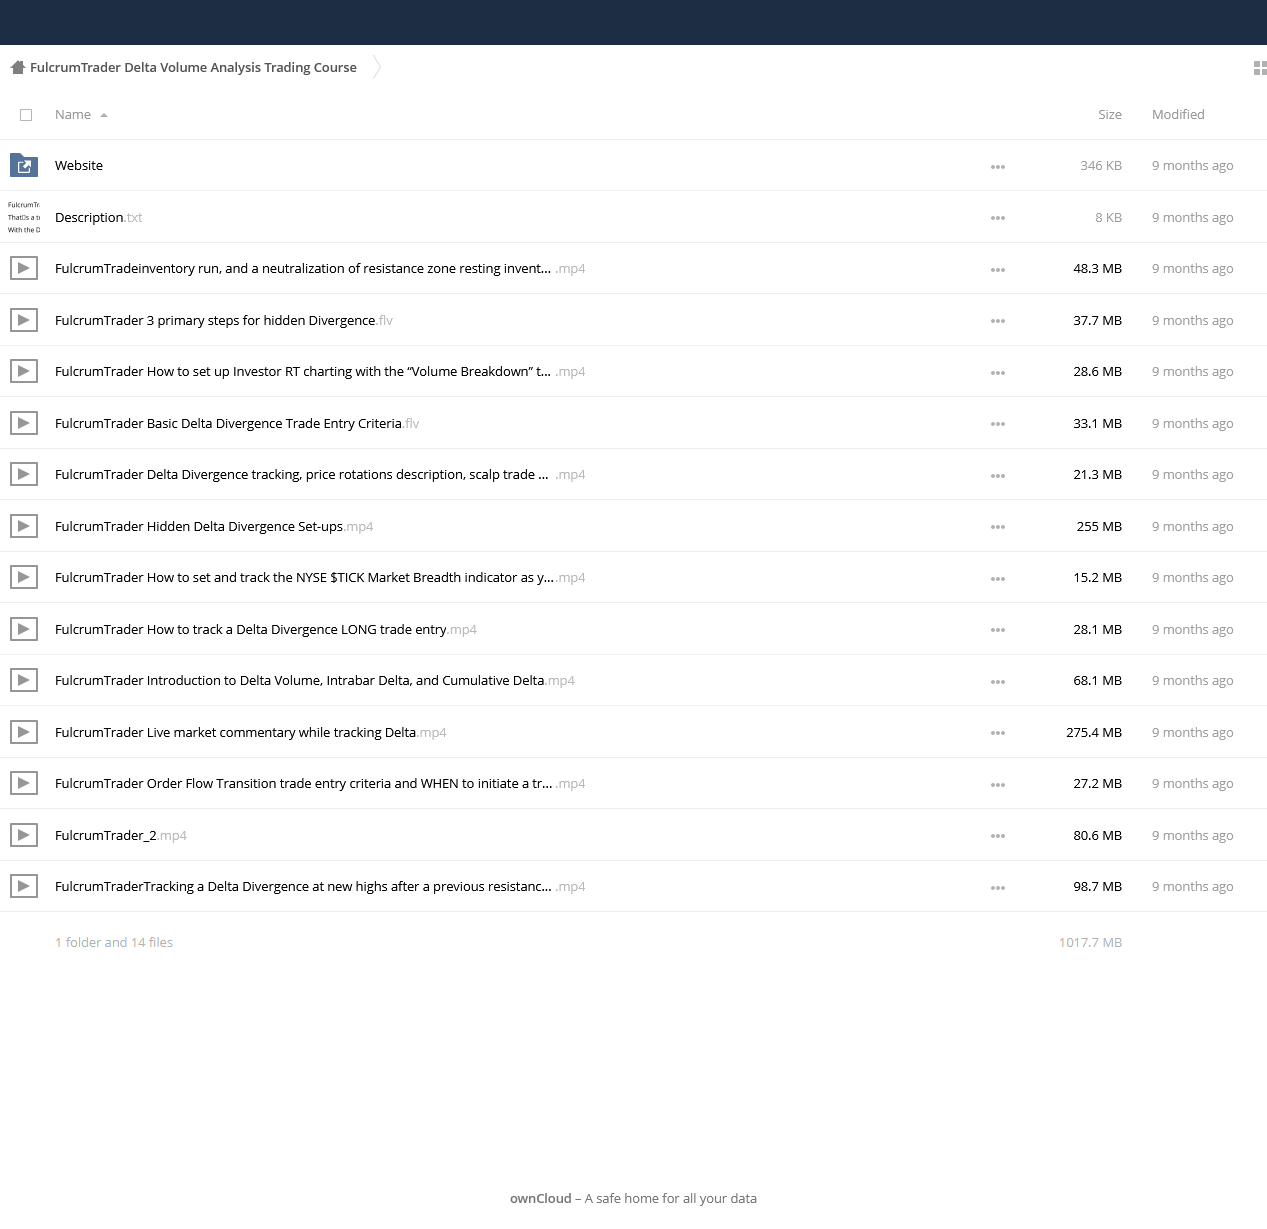The width and height of the screenshot is (1267, 1229).
Task: Play the 'Delta Divergence LONG trade entry' video icon
Action: coord(24,629)
